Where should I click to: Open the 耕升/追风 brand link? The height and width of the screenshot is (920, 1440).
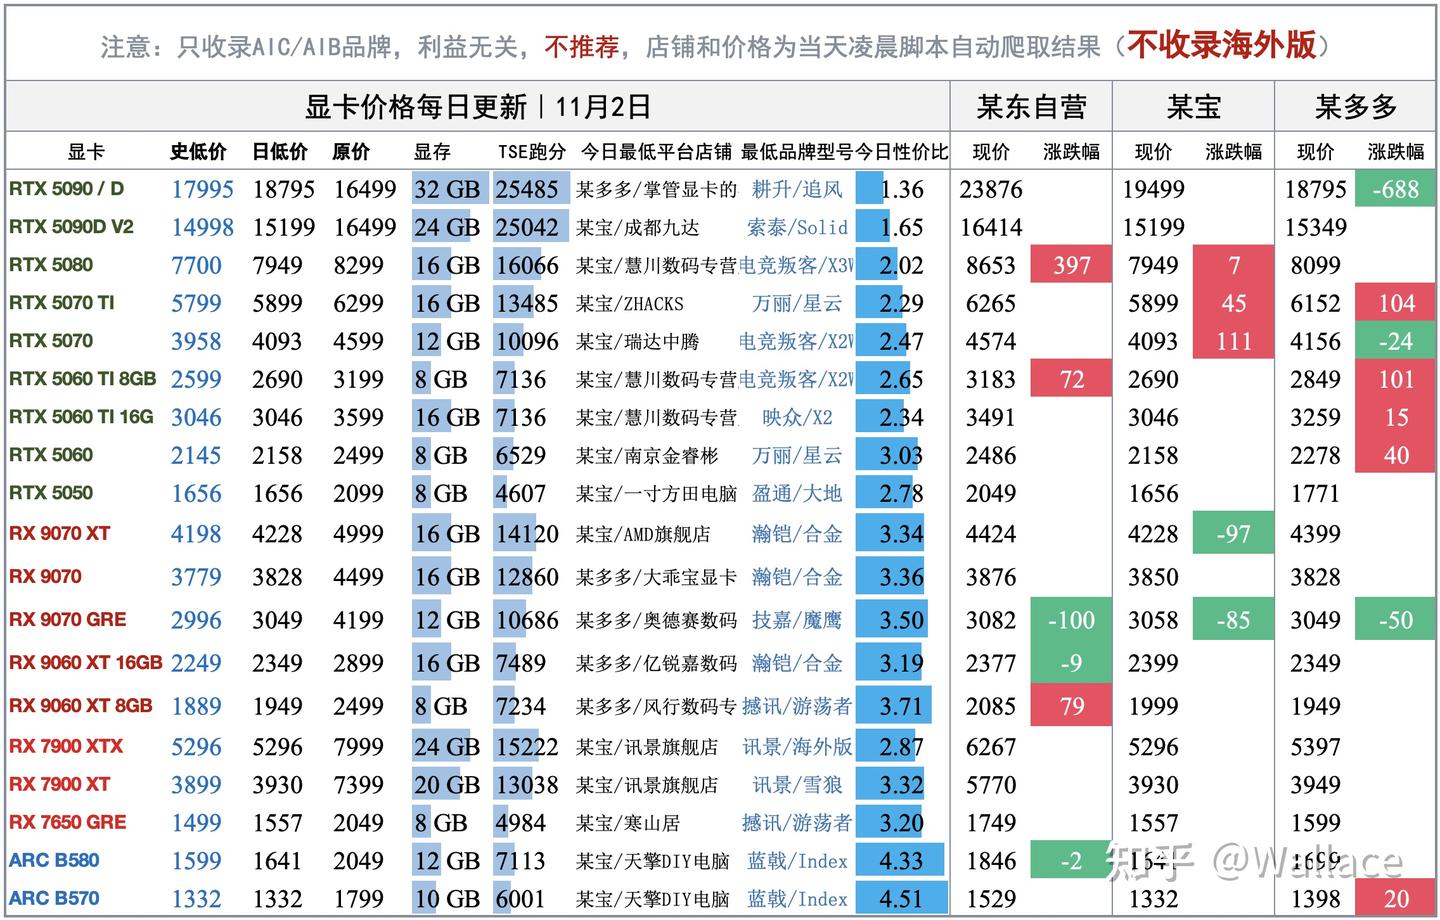(x=796, y=189)
